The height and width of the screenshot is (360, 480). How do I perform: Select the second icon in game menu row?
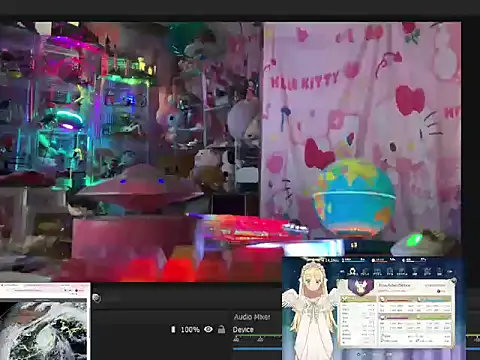365,272
